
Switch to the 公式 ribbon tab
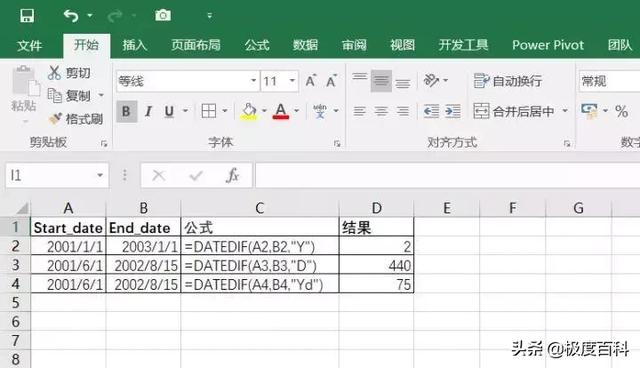point(257,45)
